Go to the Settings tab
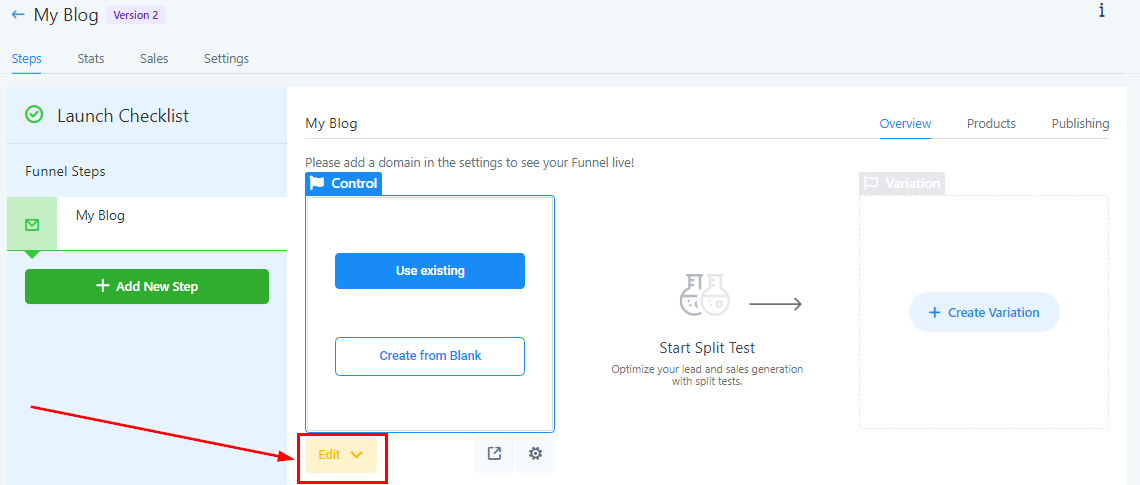This screenshot has height=485, width=1140. click(x=226, y=59)
